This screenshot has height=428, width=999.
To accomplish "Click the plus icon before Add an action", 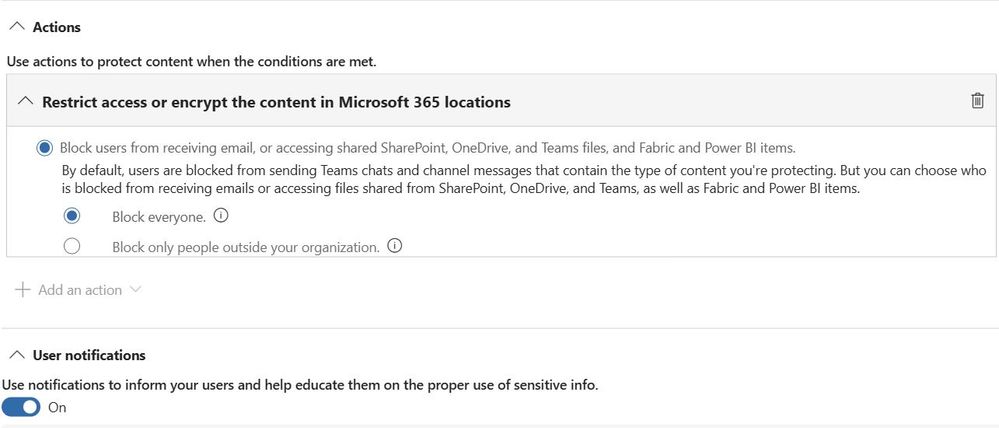I will click(23, 290).
